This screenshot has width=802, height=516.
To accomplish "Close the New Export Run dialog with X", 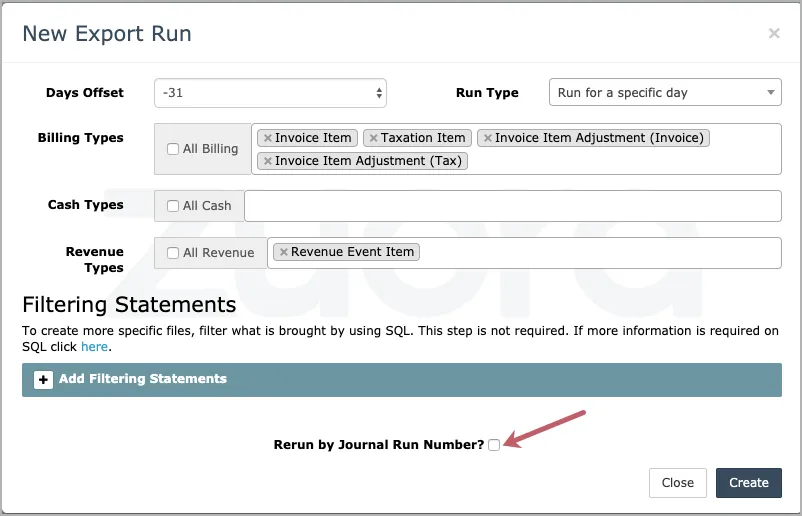I will coord(774,33).
